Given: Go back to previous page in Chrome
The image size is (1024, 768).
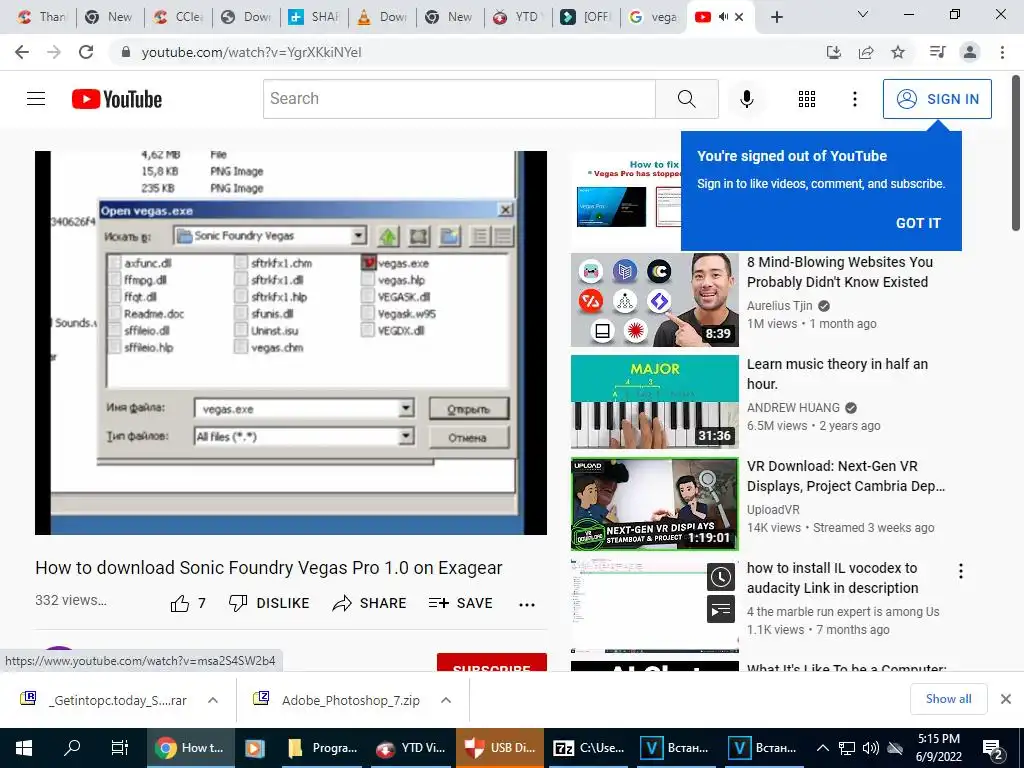Looking at the screenshot, I should tap(22, 52).
